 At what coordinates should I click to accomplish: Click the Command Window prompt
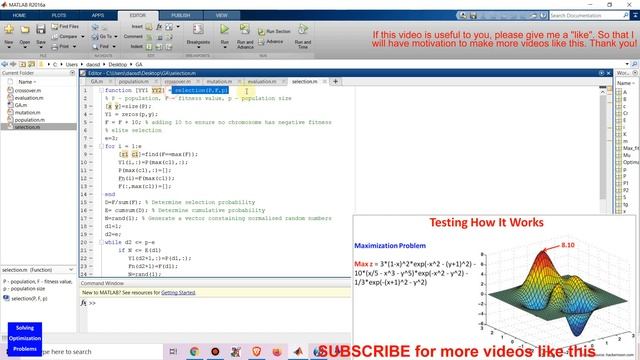[x=93, y=303]
